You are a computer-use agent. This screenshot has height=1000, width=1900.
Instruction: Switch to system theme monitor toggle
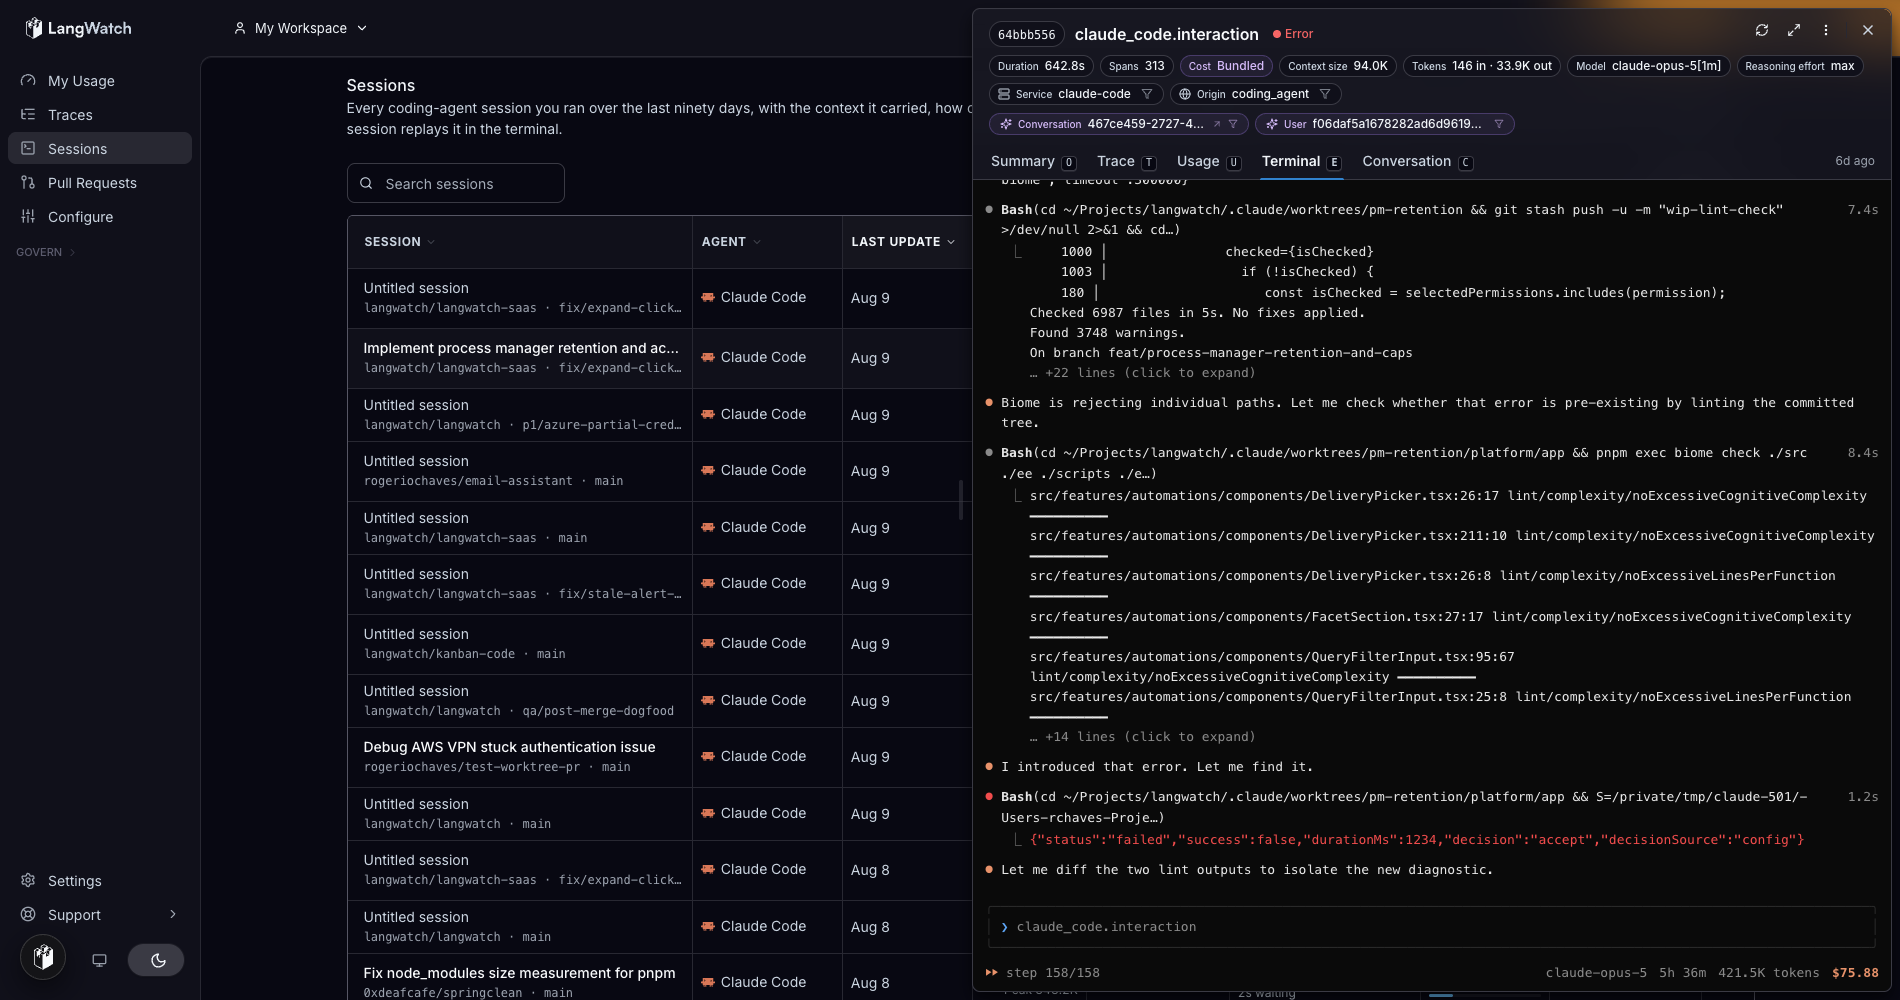[99, 960]
